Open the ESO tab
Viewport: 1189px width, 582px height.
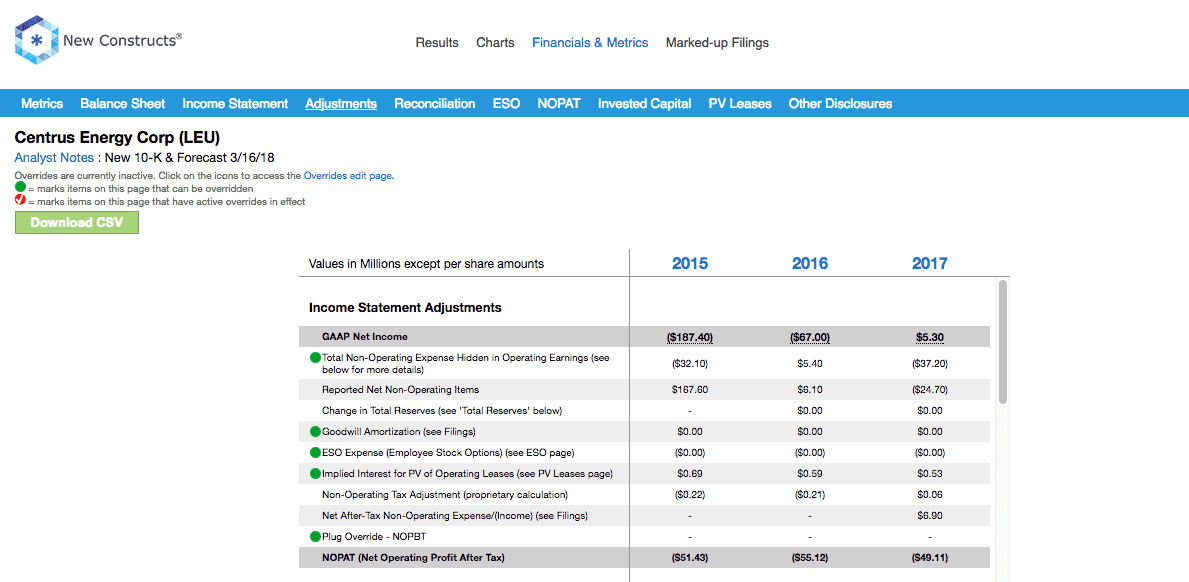pyautogui.click(x=507, y=104)
